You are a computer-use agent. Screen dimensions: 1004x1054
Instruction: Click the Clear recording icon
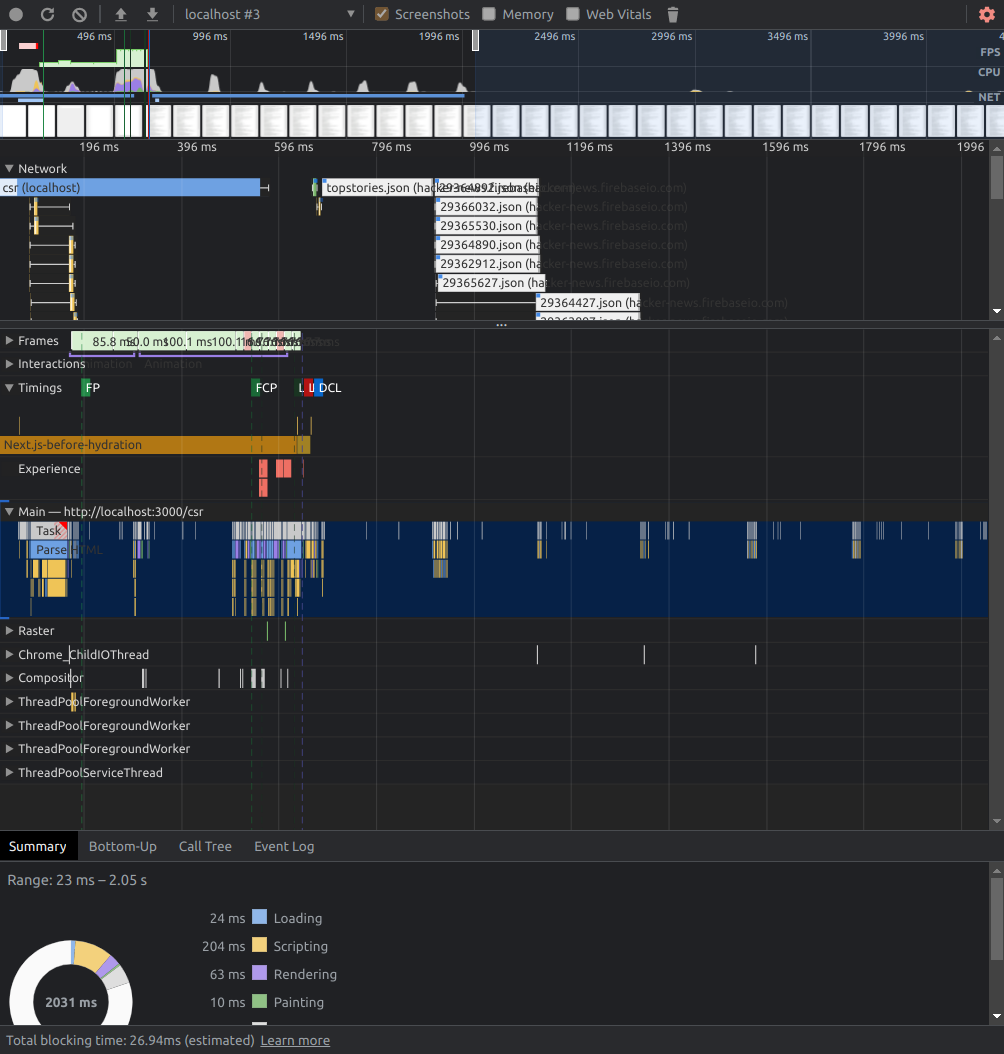point(79,14)
